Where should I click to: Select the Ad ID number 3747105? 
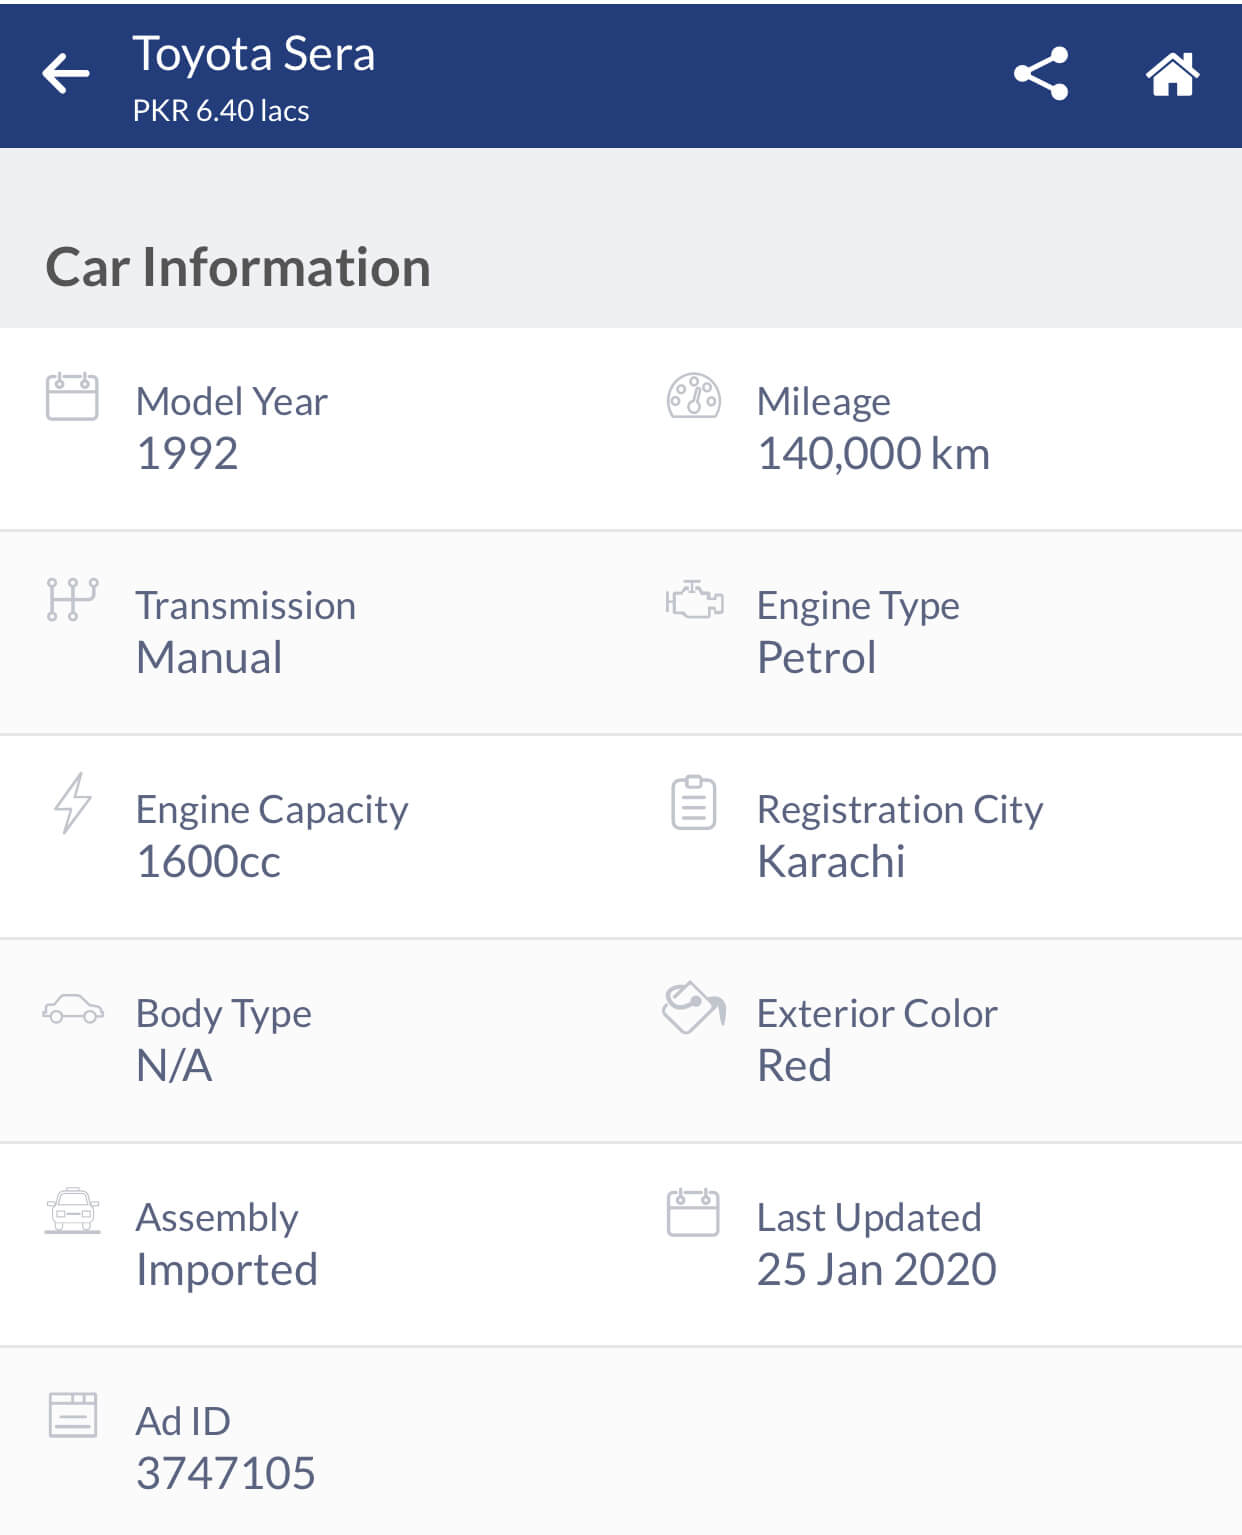click(226, 1473)
